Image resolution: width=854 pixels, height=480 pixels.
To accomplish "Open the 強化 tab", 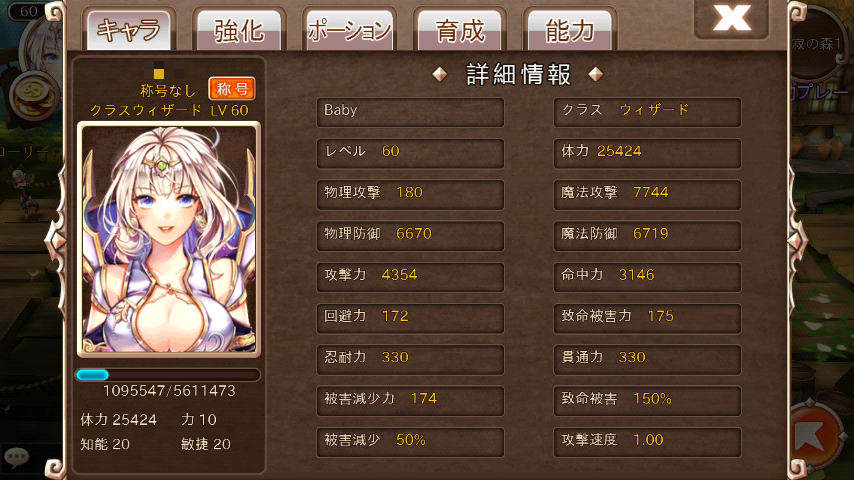I will click(x=239, y=29).
